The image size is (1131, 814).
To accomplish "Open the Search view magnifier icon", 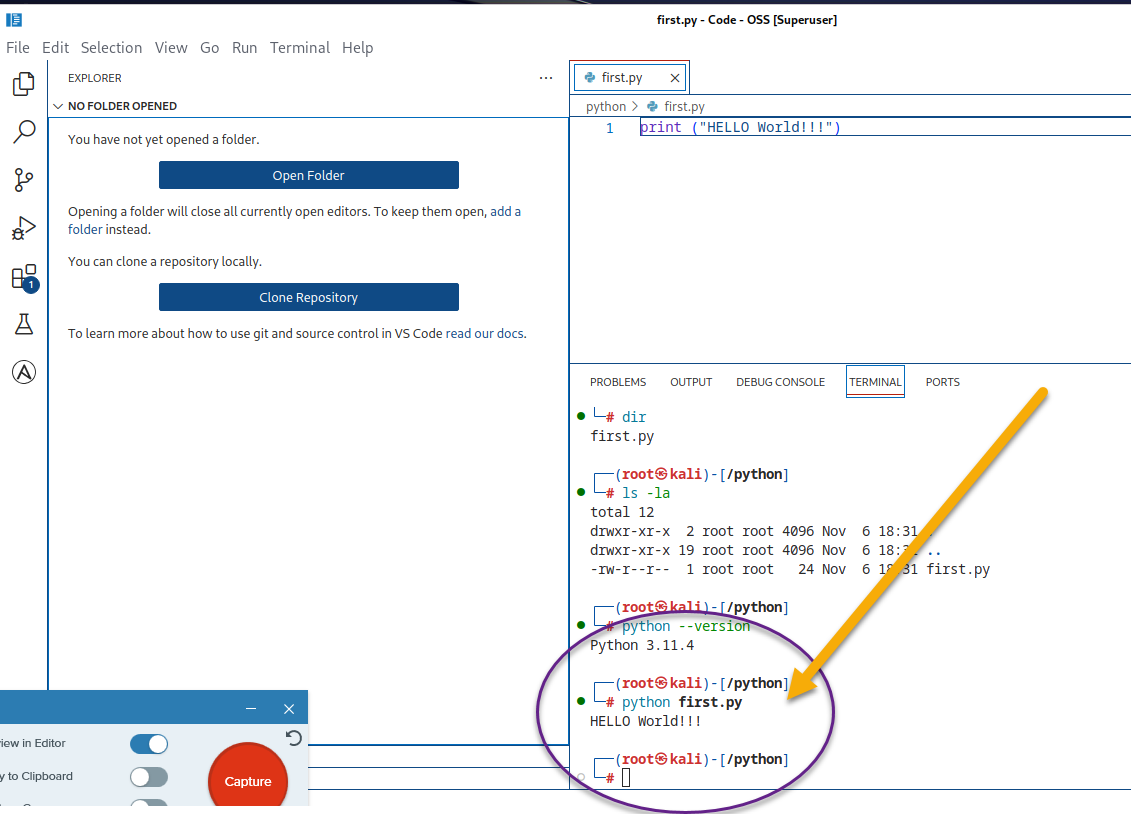I will [24, 131].
